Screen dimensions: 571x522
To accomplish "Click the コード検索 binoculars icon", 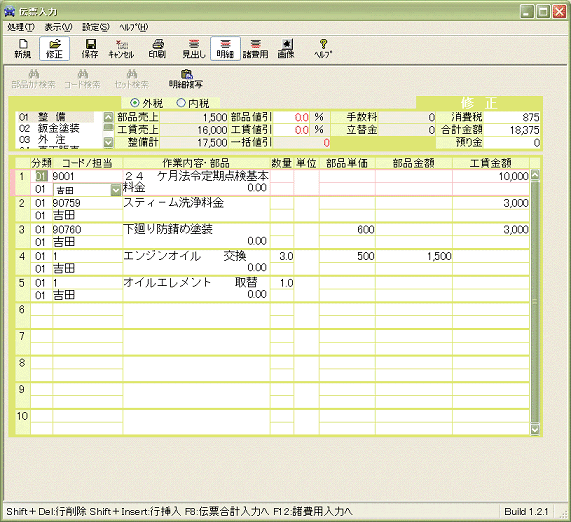I will (82, 79).
